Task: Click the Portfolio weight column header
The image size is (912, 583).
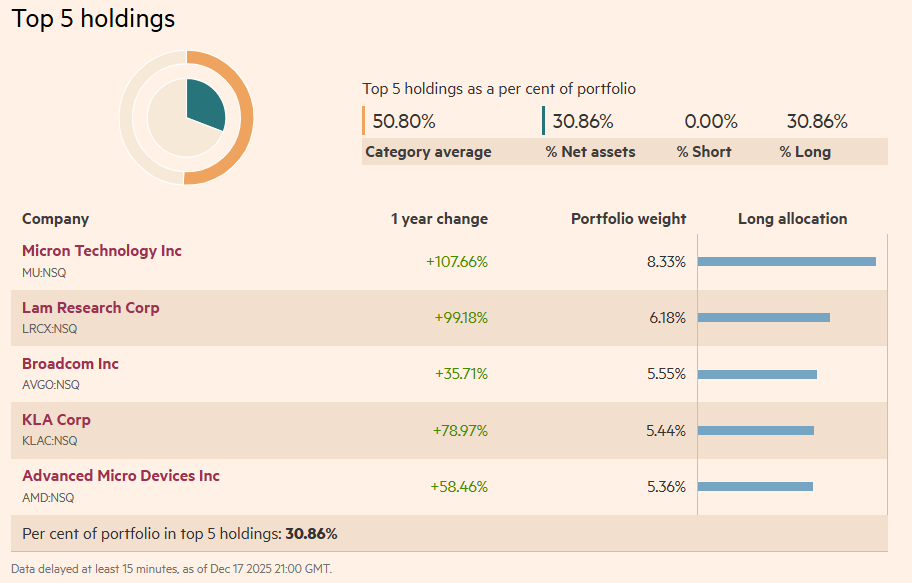Action: (628, 219)
